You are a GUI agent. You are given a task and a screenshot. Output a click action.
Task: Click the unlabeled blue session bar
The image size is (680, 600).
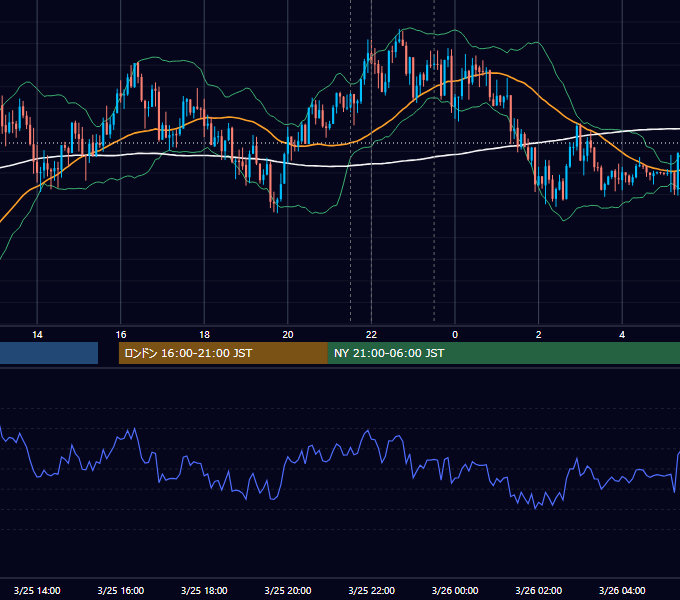49,353
